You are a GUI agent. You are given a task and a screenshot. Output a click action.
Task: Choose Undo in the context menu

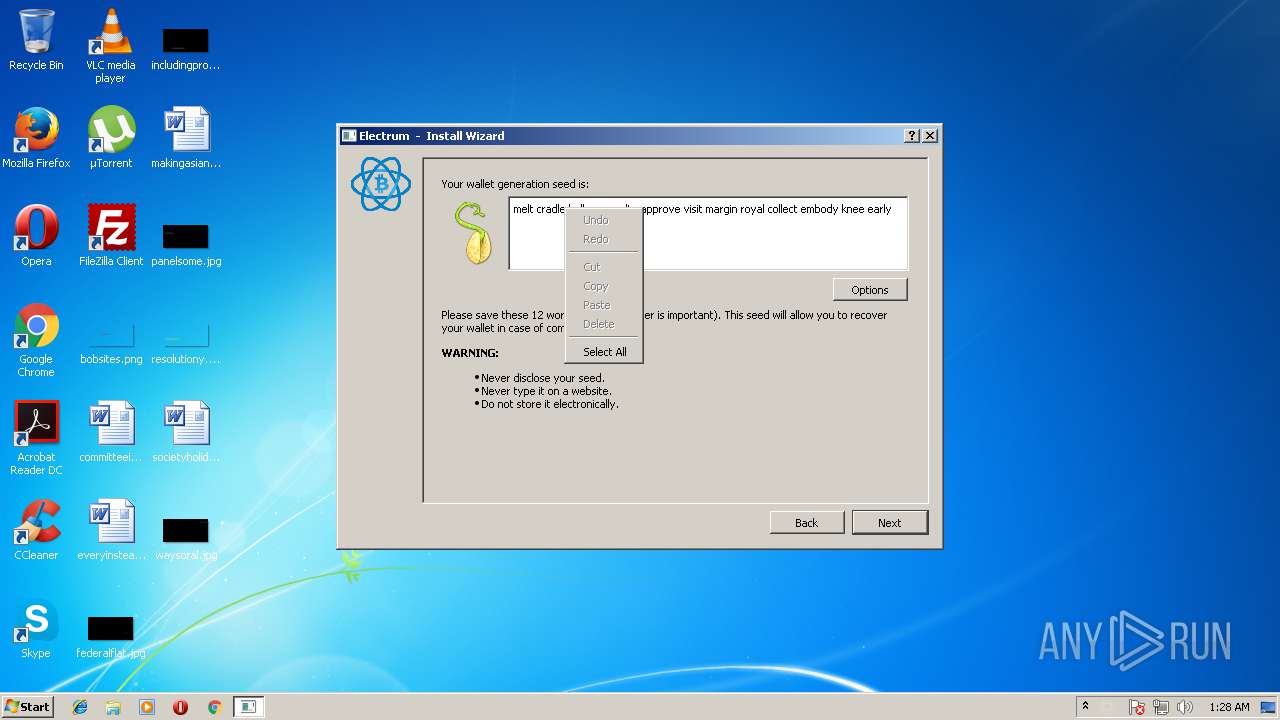[x=604, y=220]
